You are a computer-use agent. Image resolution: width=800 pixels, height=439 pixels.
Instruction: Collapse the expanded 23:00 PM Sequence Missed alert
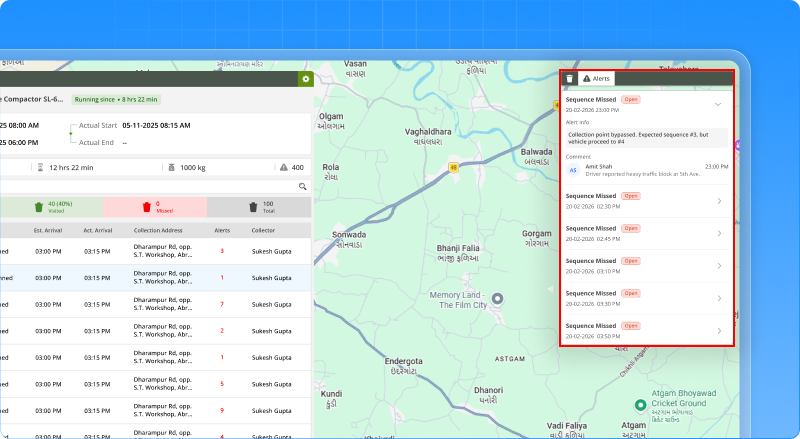[x=717, y=104]
